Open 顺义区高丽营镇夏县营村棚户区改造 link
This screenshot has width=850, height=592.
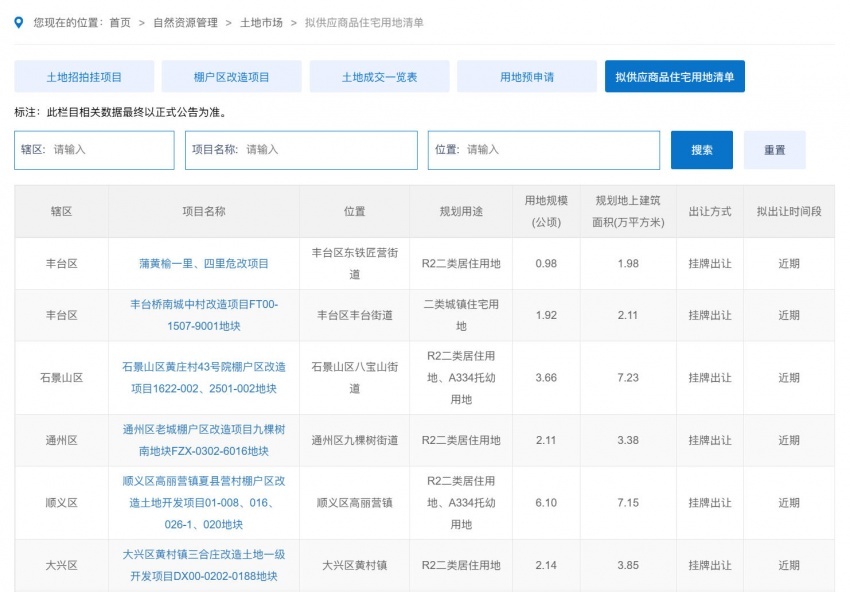(x=204, y=503)
